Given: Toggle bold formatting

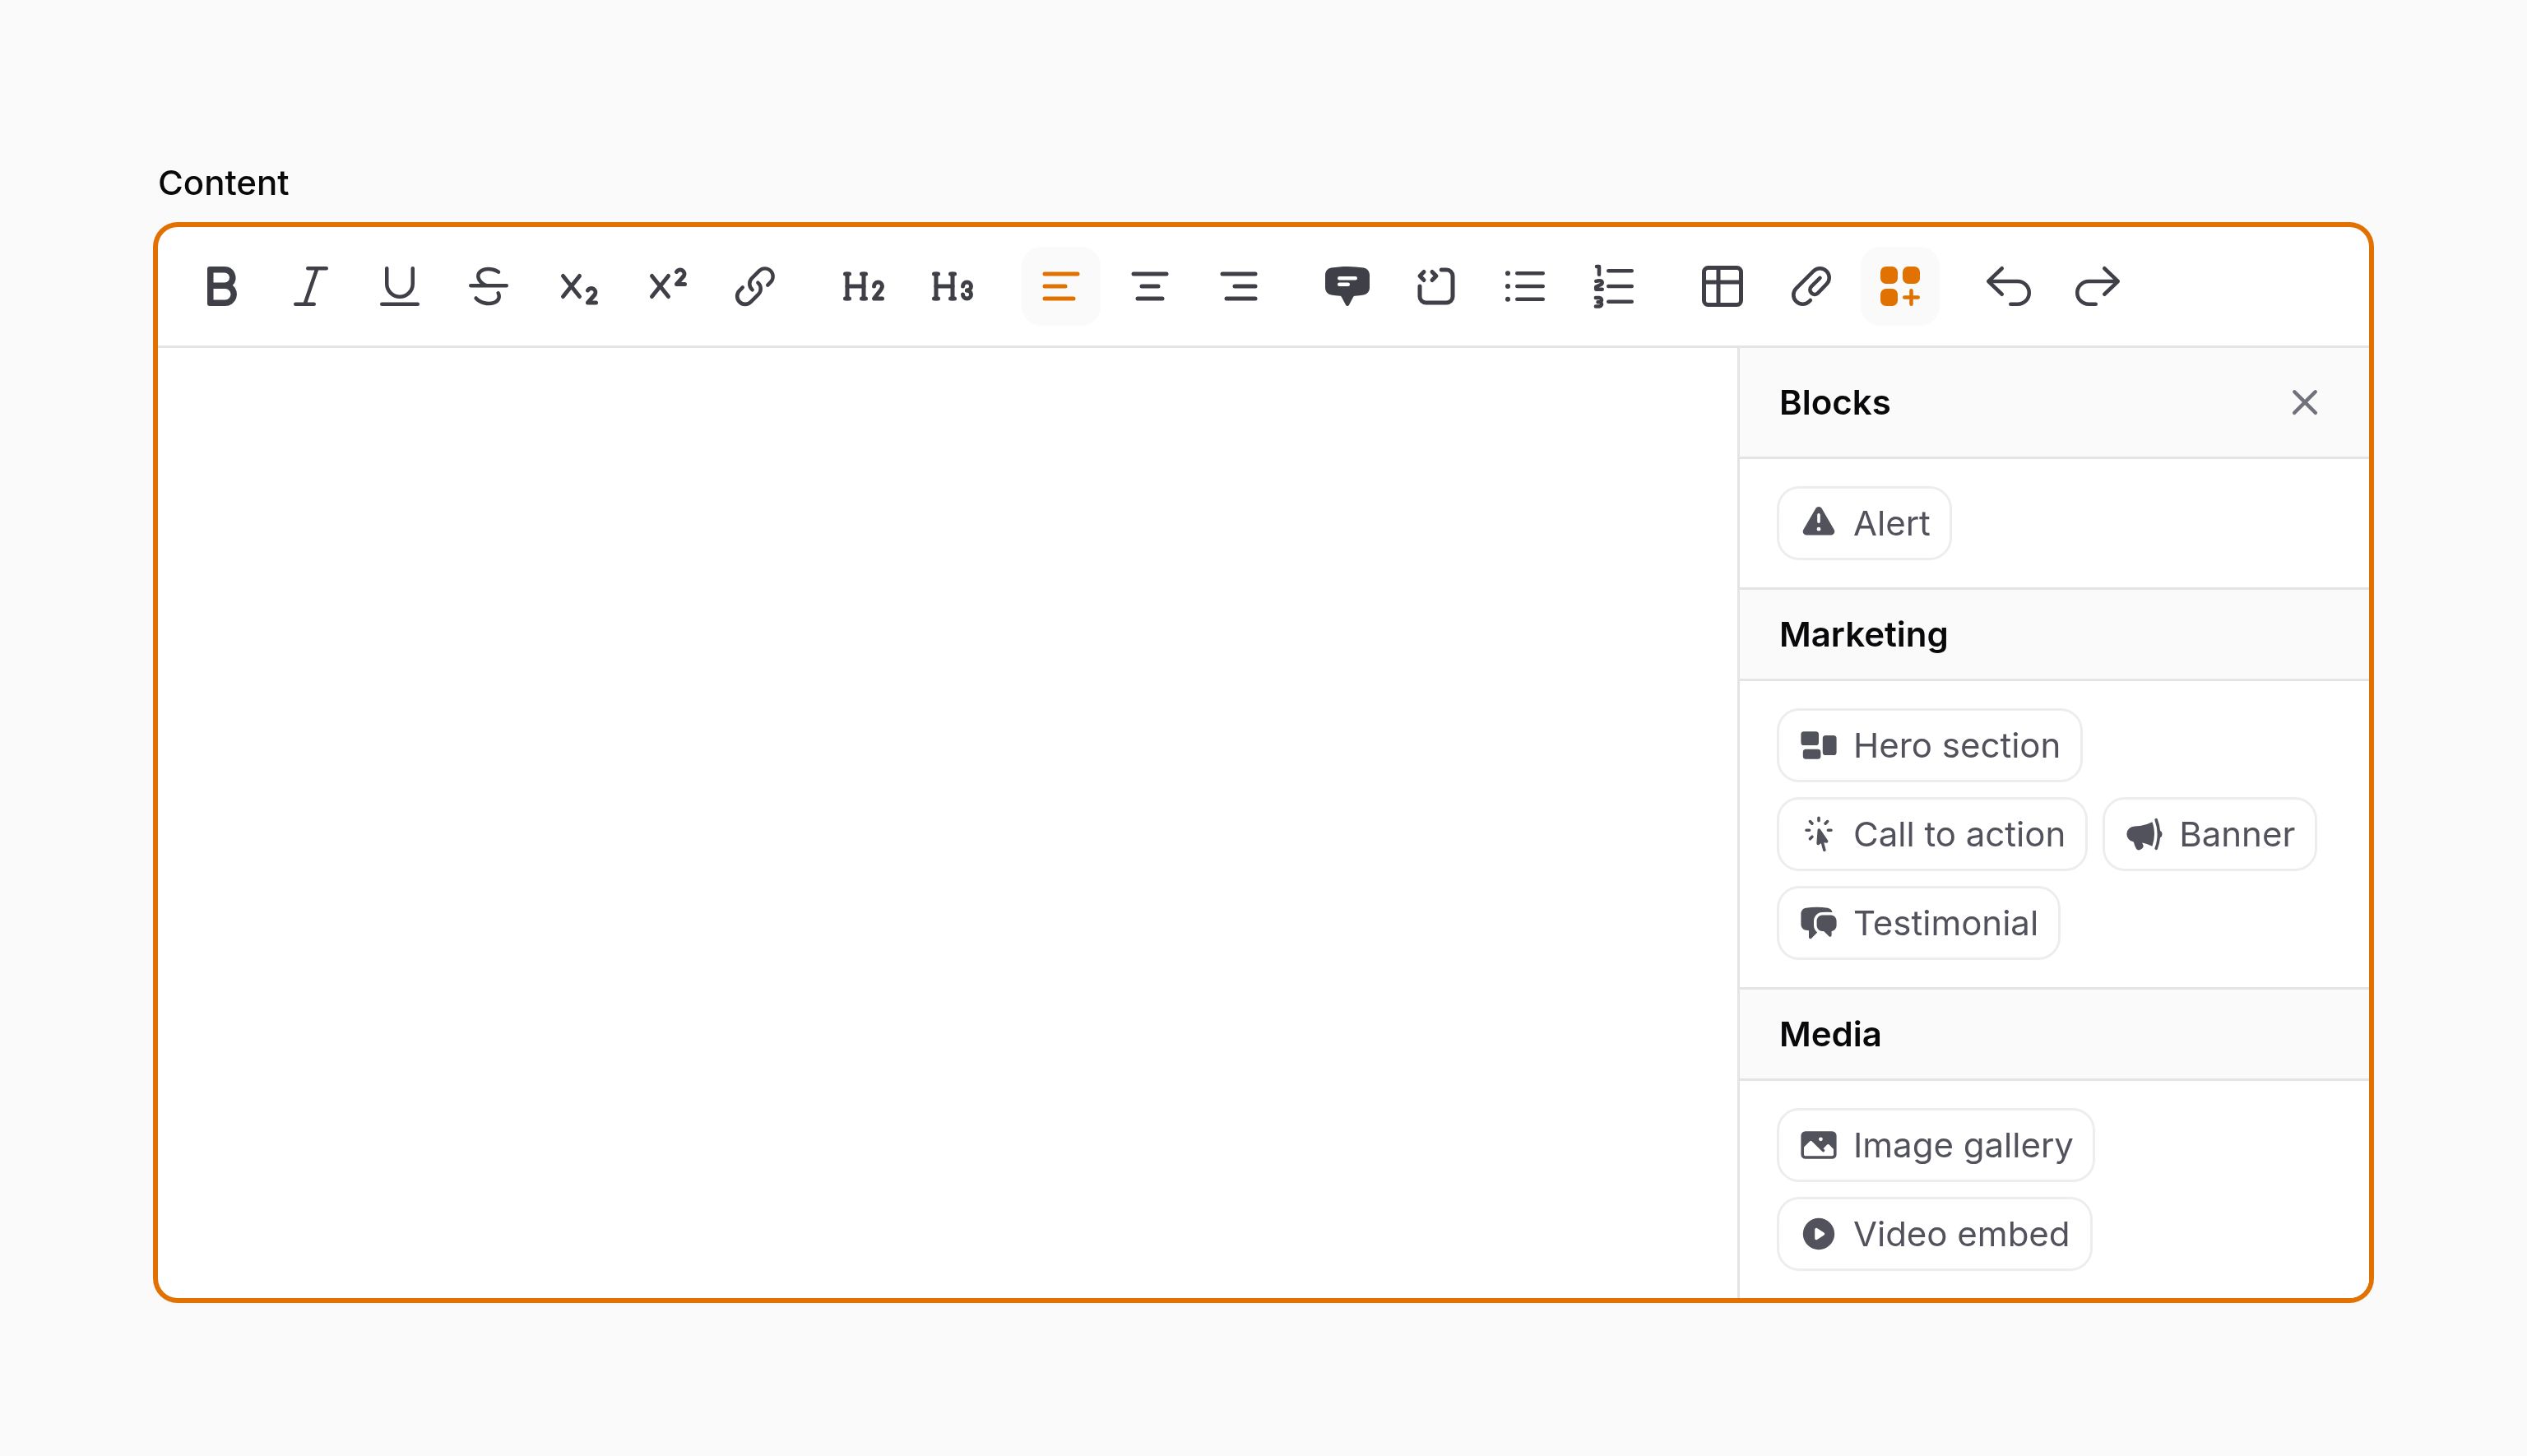Looking at the screenshot, I should coord(221,287).
